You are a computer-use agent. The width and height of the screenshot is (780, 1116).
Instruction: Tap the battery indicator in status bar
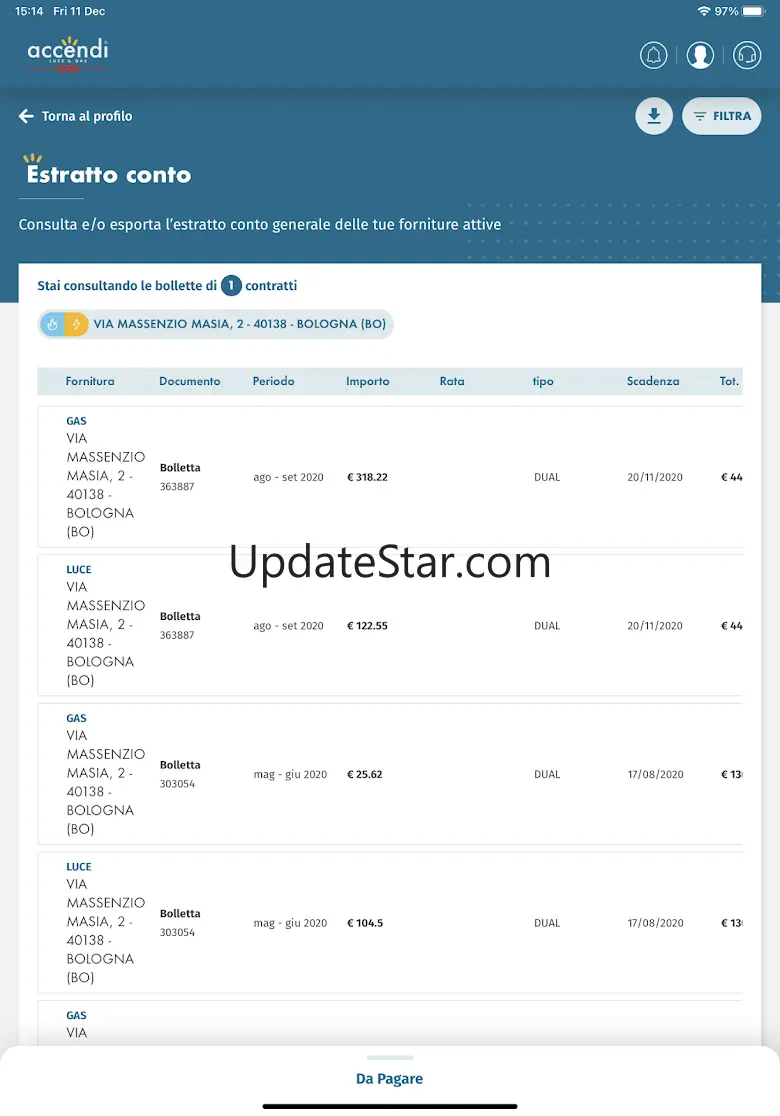click(x=753, y=11)
